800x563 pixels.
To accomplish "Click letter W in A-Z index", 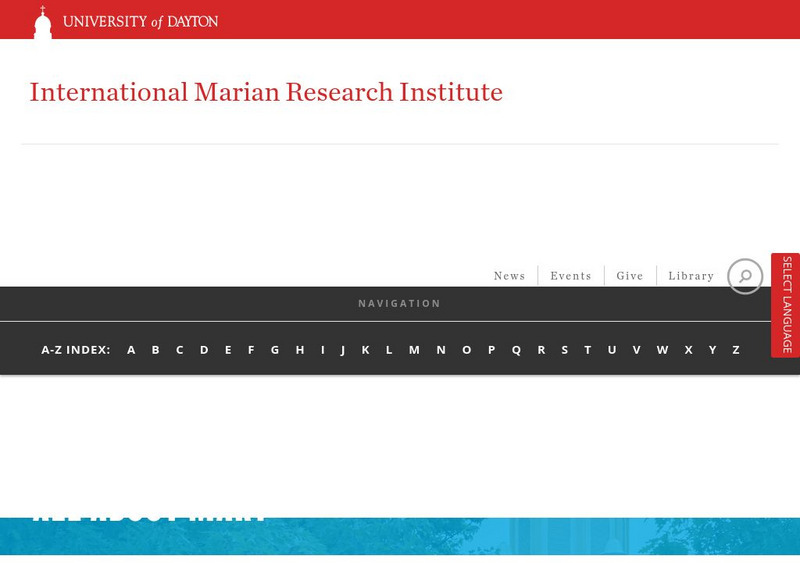I will (662, 350).
